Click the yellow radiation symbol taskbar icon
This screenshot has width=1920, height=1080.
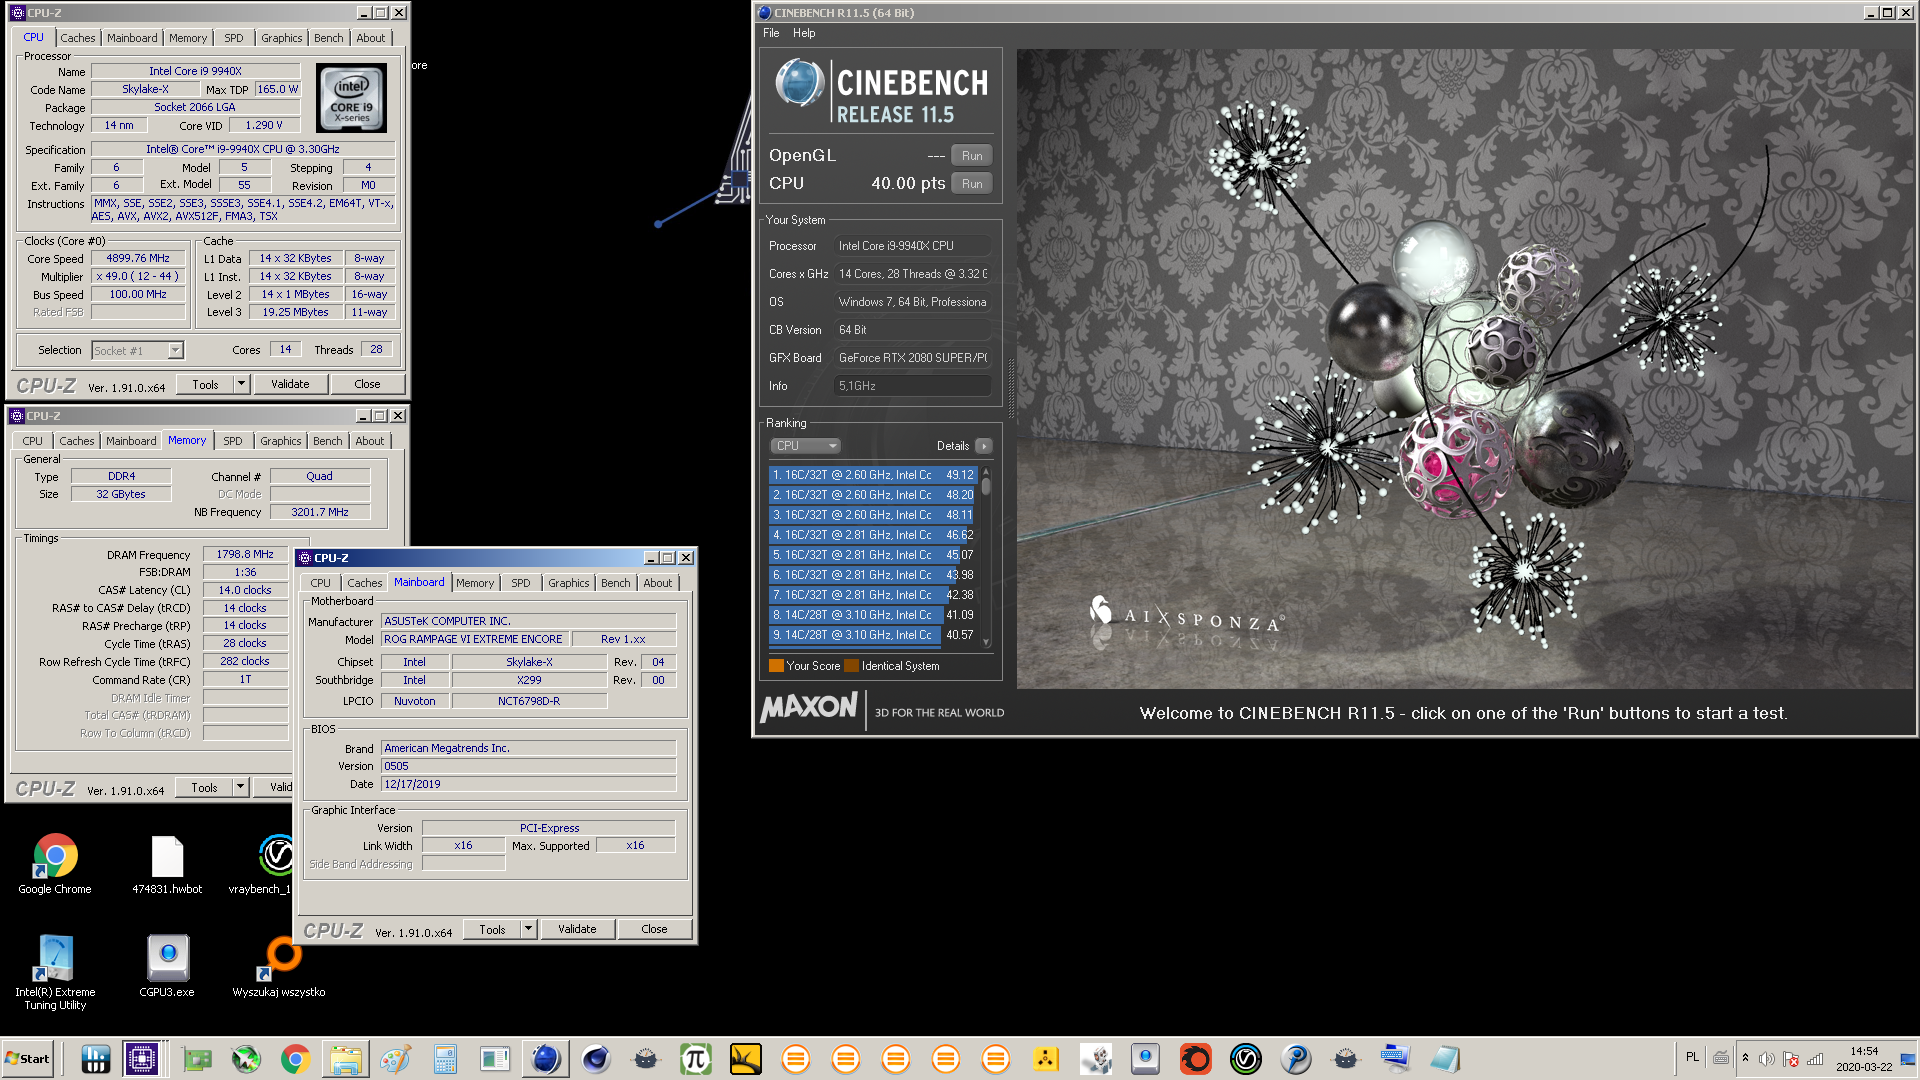[x=1045, y=1058]
